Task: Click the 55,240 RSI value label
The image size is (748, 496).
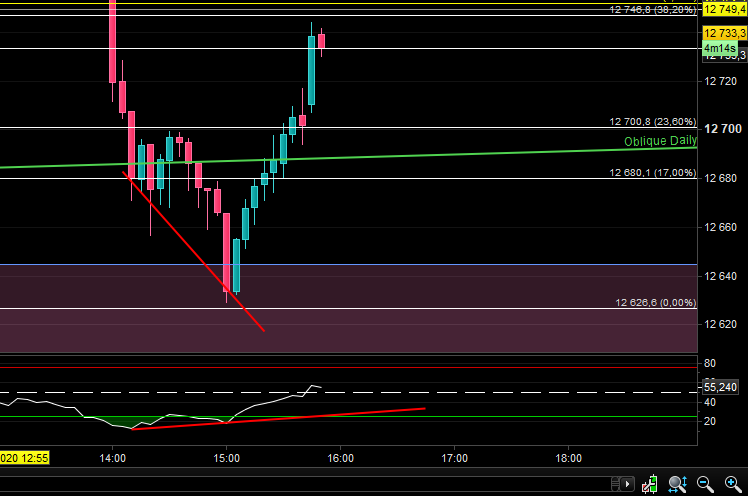Action: click(720, 387)
